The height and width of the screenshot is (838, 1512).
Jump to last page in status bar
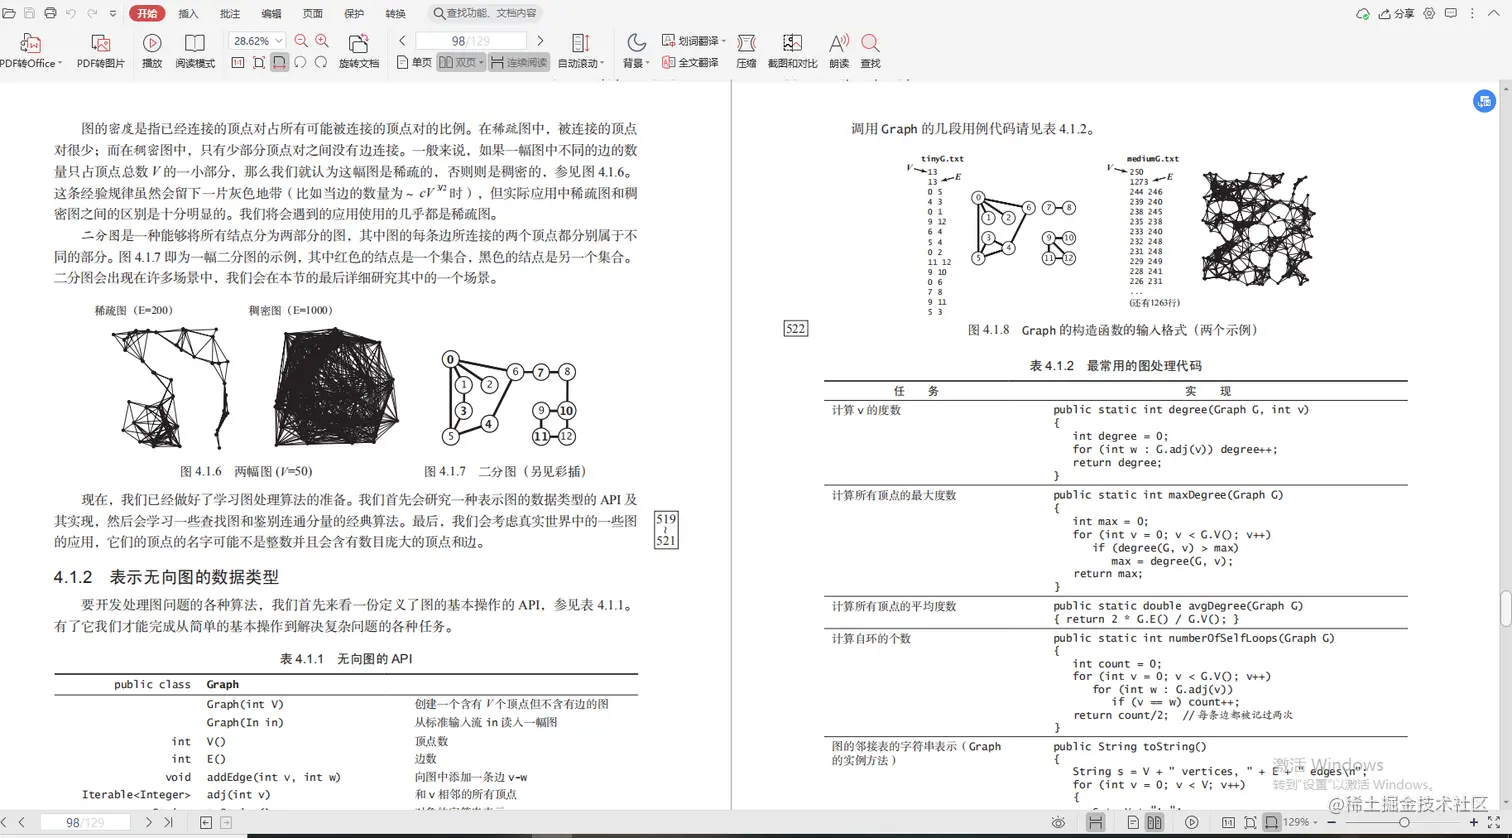[168, 822]
